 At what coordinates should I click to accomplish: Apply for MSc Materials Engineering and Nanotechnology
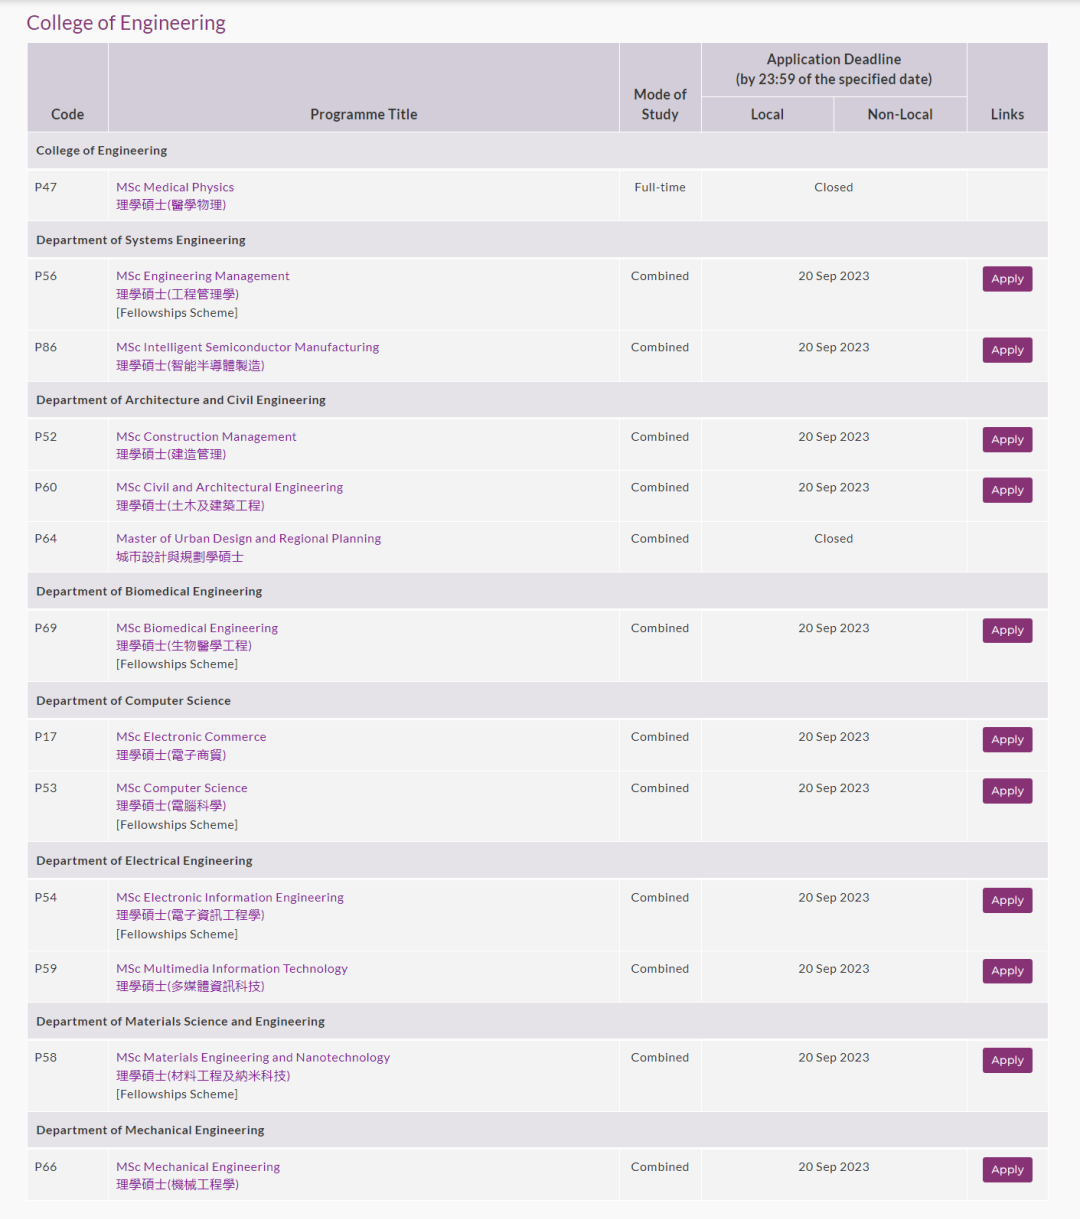pos(1007,1060)
